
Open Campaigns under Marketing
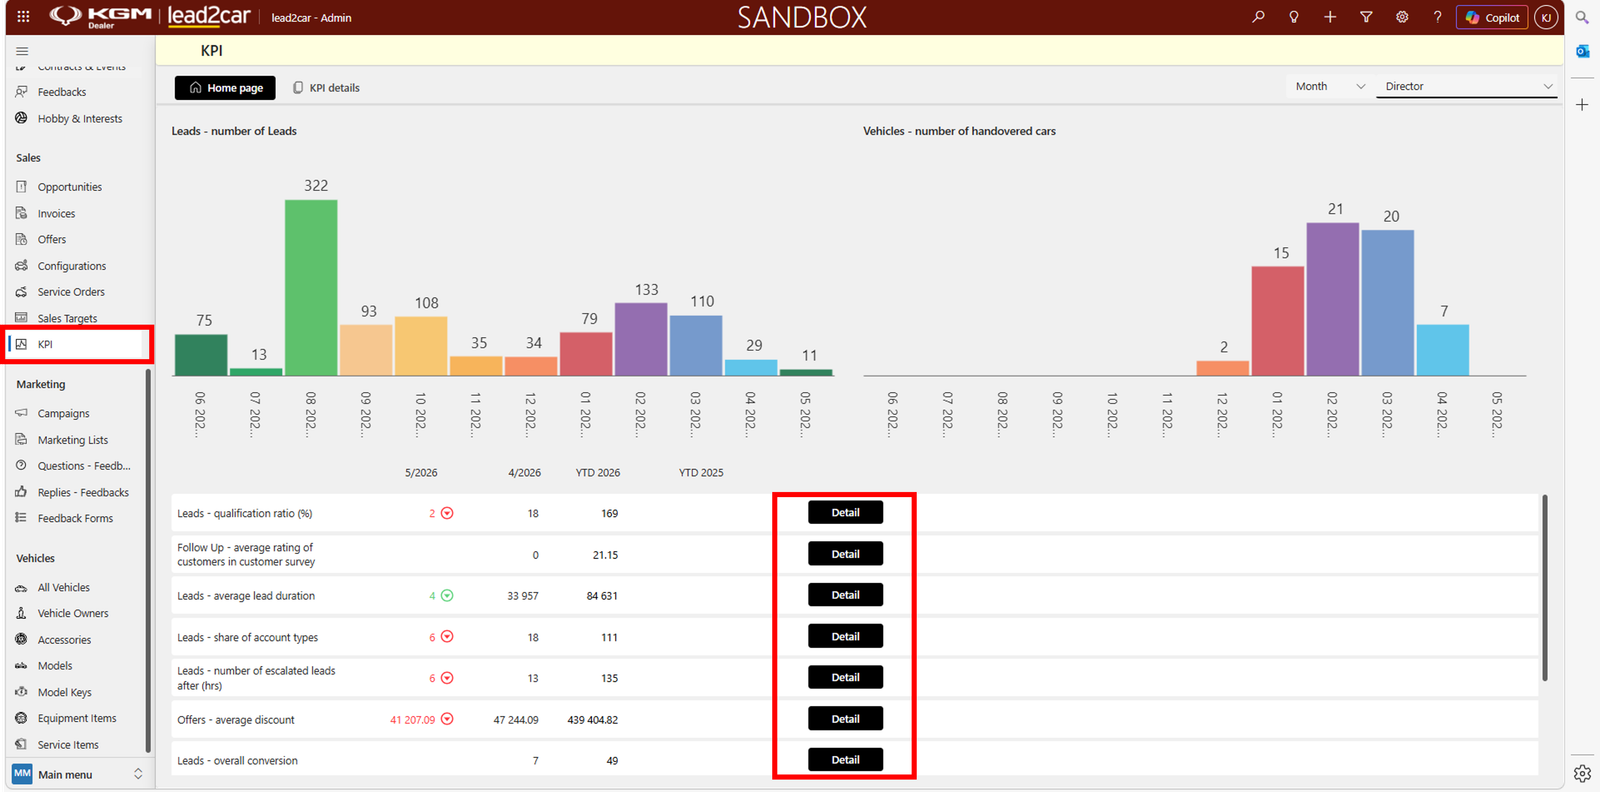(64, 414)
